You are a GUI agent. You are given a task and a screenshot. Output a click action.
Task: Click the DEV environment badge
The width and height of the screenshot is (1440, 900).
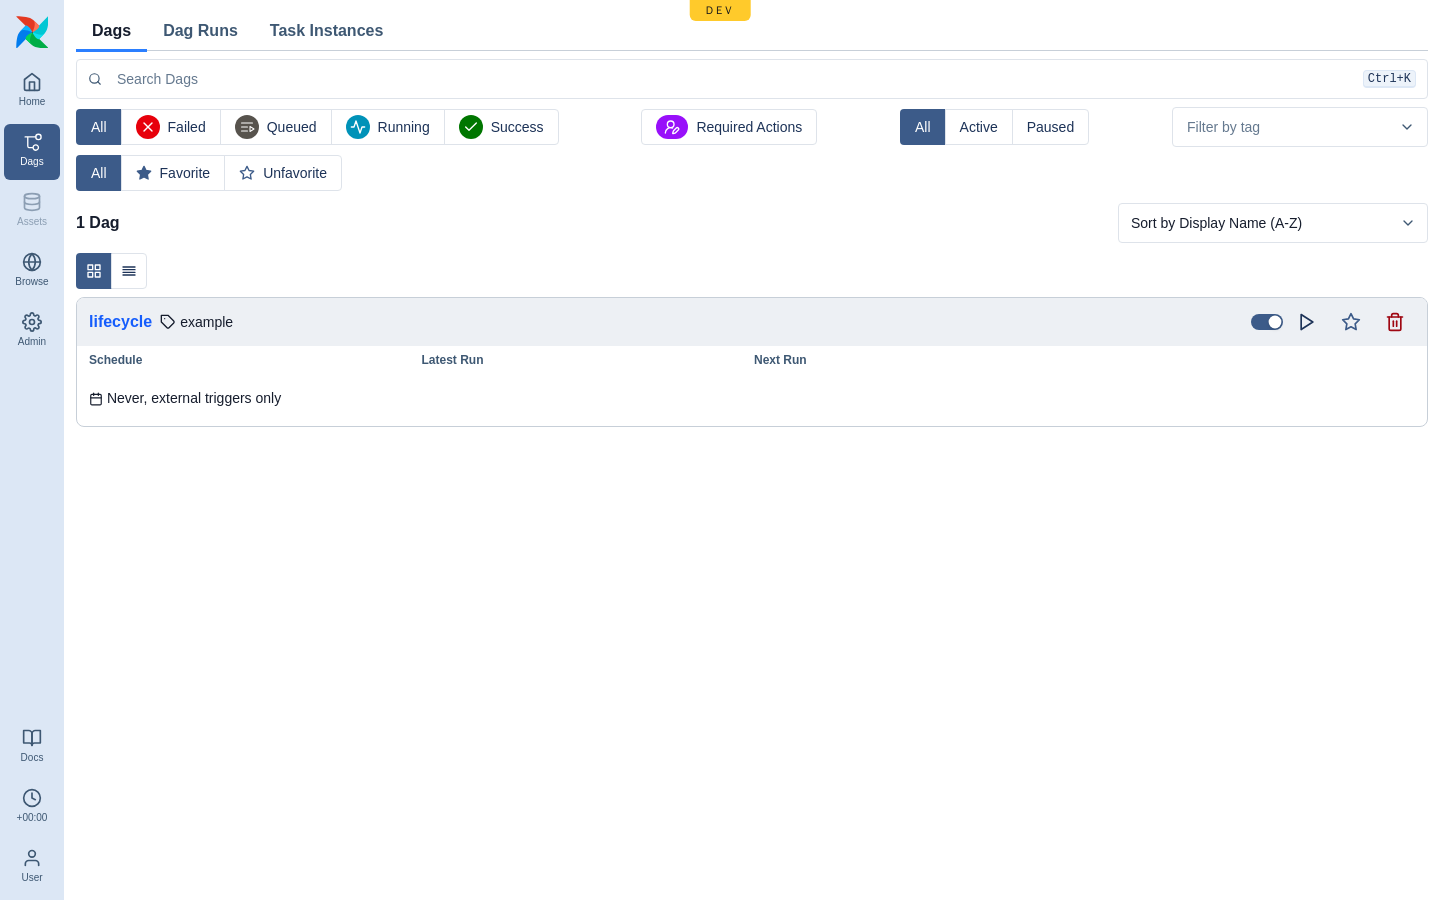click(x=720, y=10)
